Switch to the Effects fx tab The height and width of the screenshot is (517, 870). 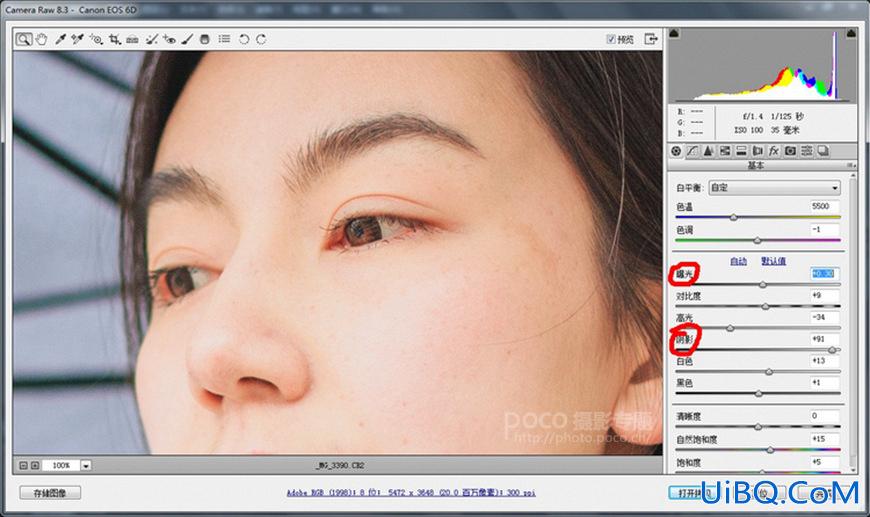(774, 151)
